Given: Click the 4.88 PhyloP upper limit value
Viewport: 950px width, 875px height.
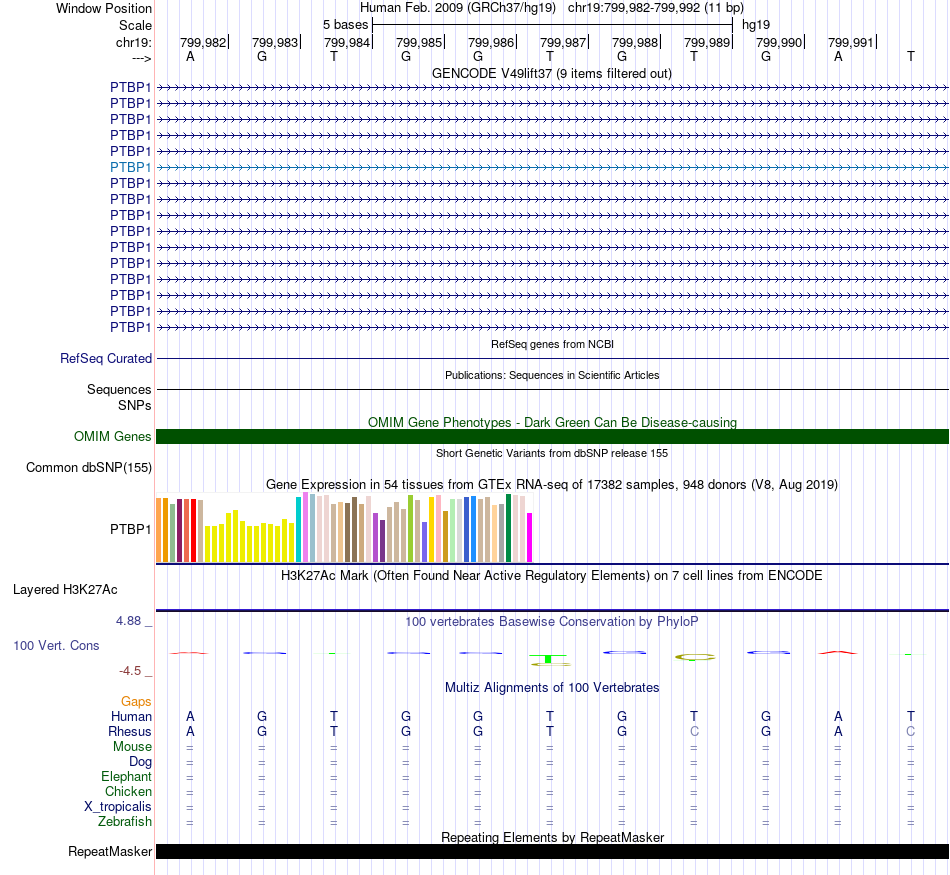Looking at the screenshot, I should point(128,621).
